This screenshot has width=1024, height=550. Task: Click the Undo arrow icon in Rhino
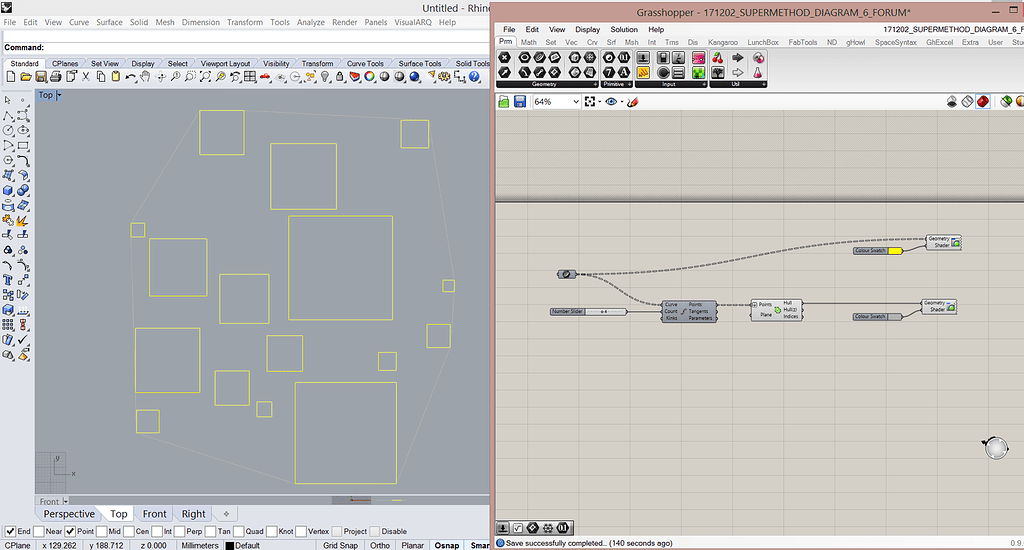(131, 77)
